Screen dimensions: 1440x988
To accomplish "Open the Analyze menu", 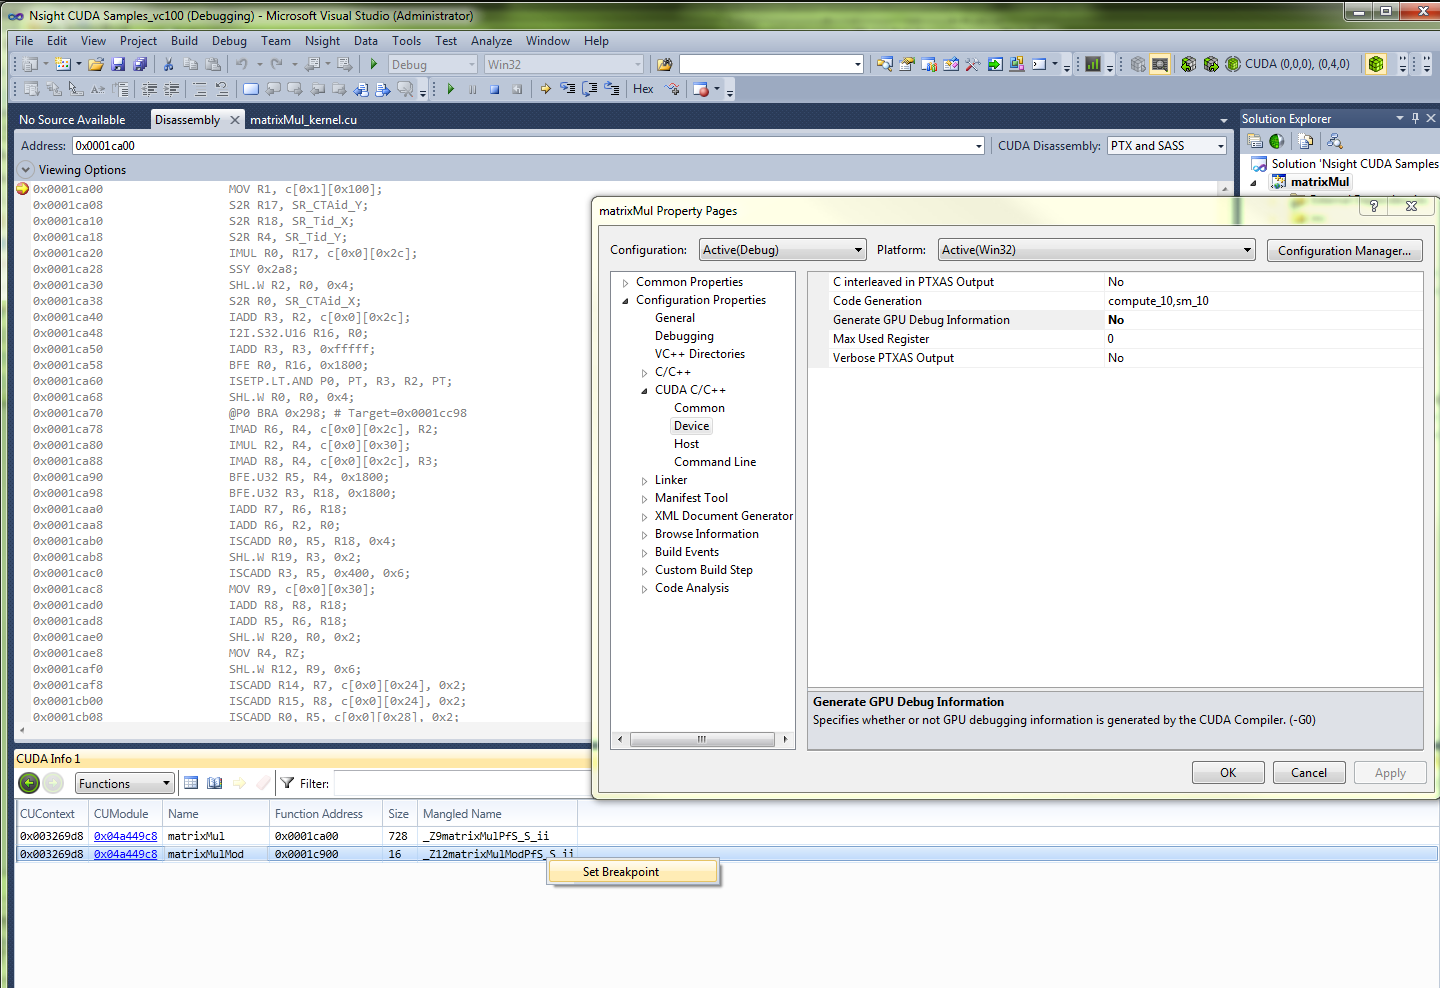I will 491,41.
